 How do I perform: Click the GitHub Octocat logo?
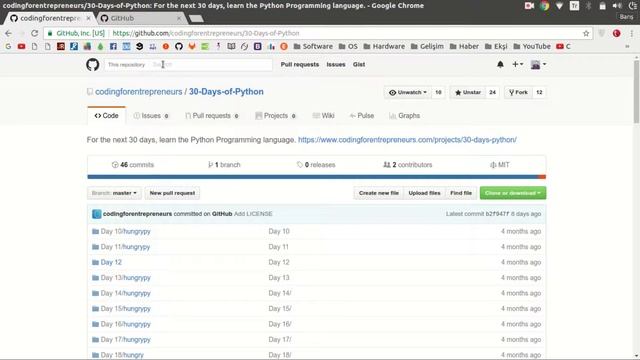pos(93,64)
